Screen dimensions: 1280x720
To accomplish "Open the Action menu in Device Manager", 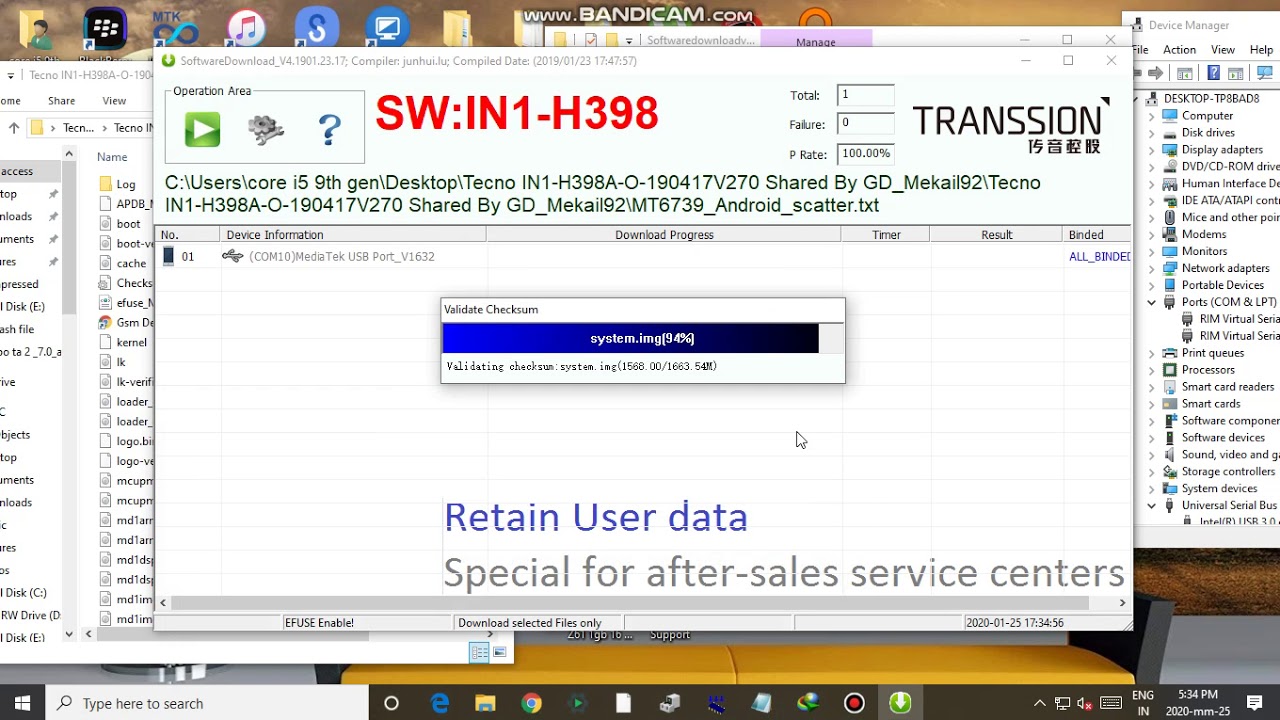I will point(1179,50).
